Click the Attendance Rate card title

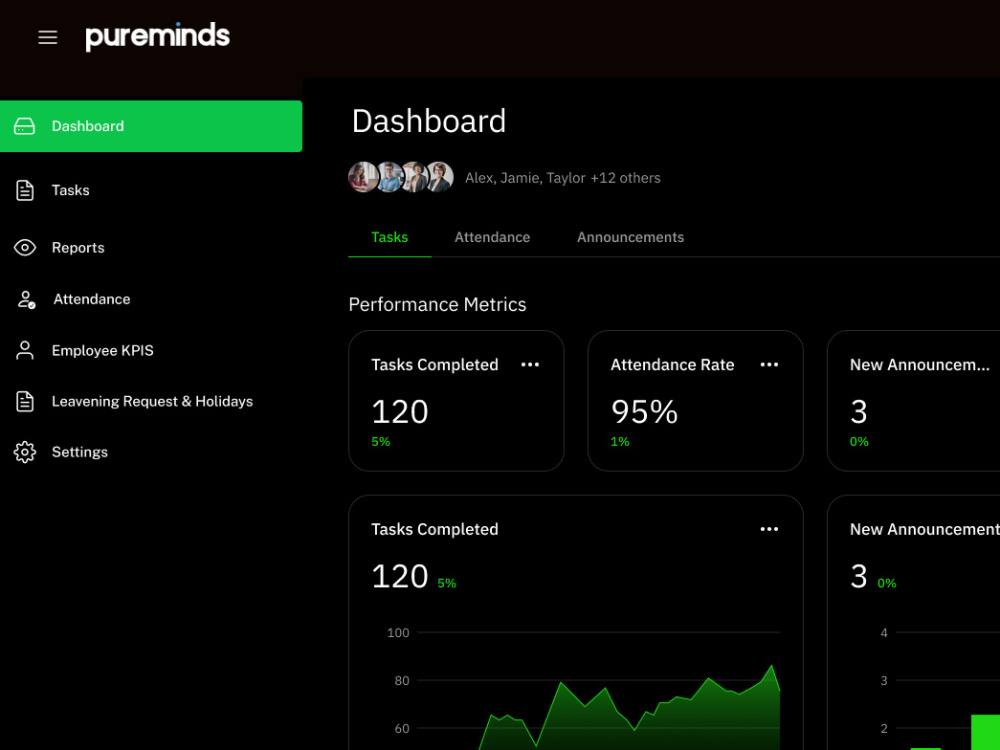[x=672, y=365]
